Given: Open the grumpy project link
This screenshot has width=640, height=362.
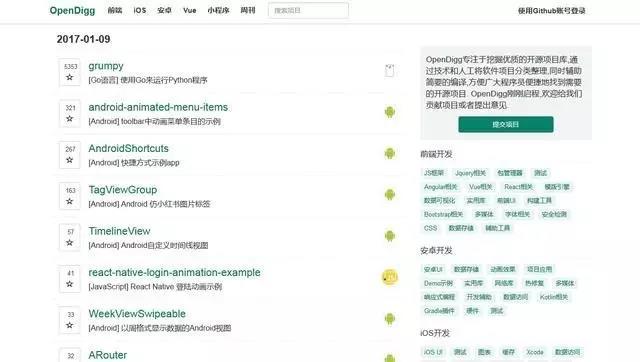Looking at the screenshot, I should [106, 66].
